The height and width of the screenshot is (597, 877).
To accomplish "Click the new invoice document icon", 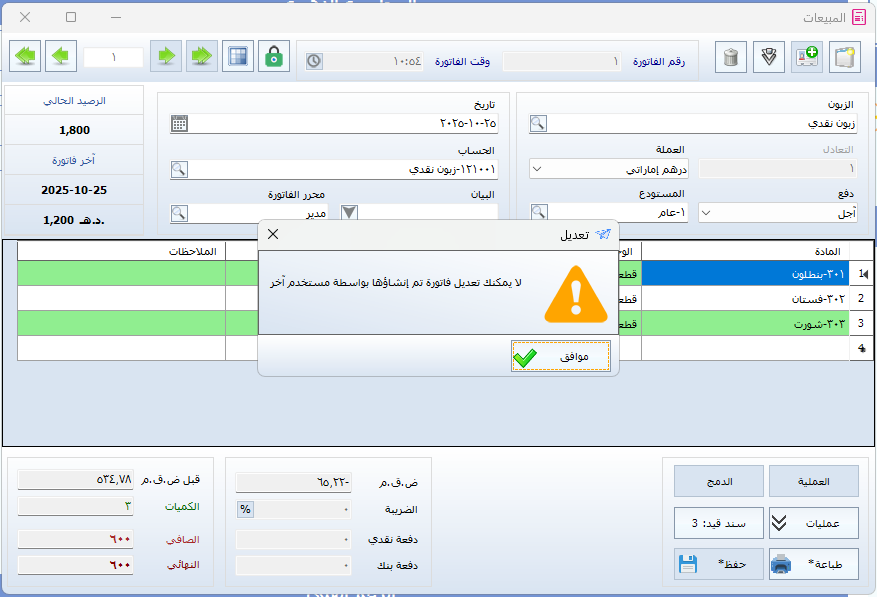I will coord(845,57).
